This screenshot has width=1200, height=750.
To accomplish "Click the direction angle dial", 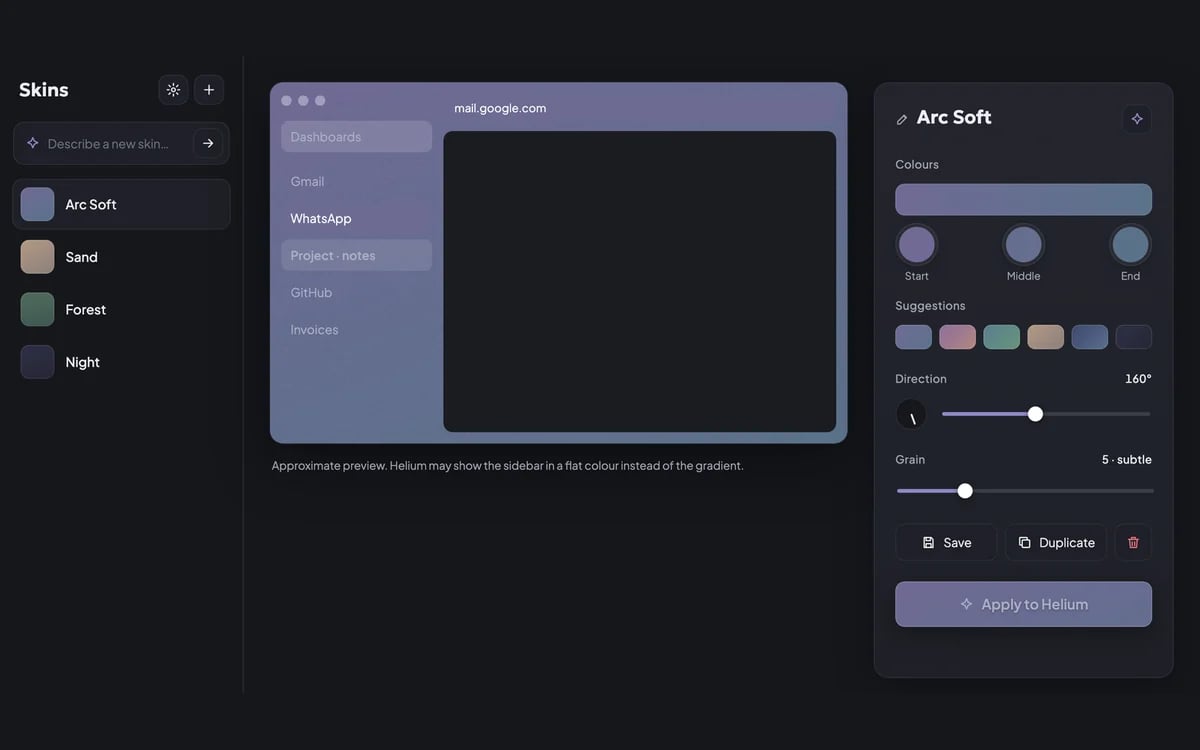I will point(911,414).
